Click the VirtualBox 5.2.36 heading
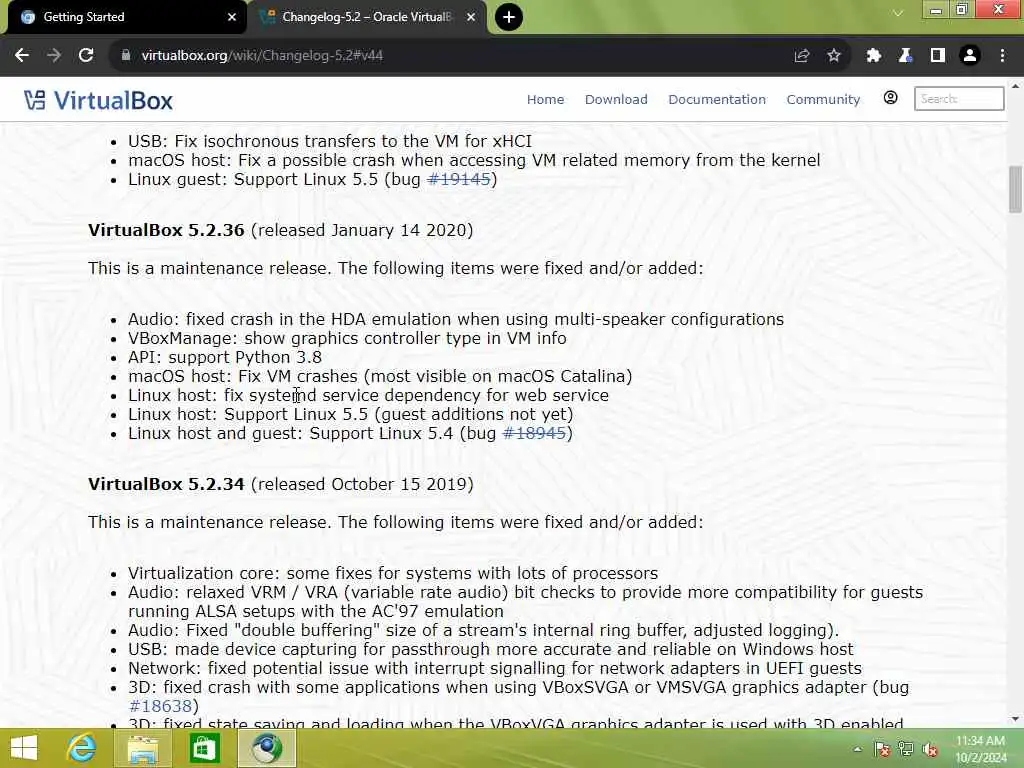 pyautogui.click(x=166, y=231)
